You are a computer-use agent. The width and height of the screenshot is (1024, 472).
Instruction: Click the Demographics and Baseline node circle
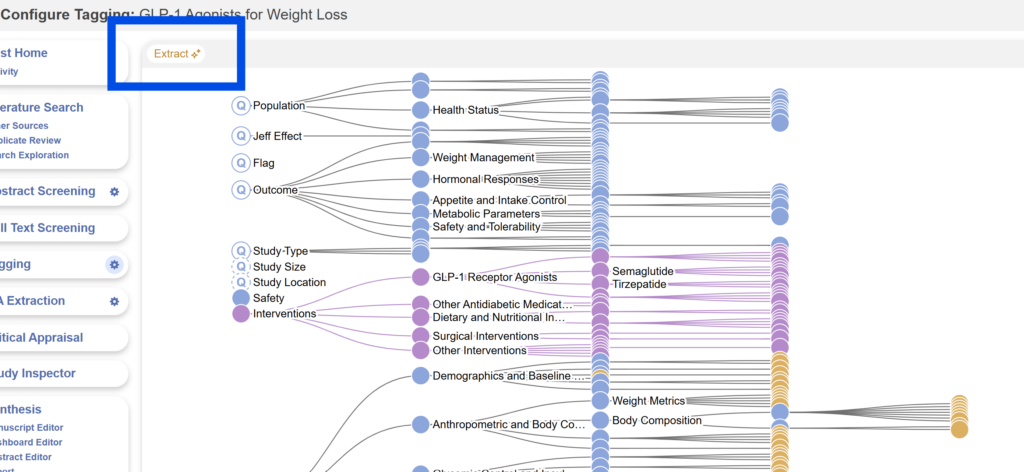pyautogui.click(x=421, y=375)
